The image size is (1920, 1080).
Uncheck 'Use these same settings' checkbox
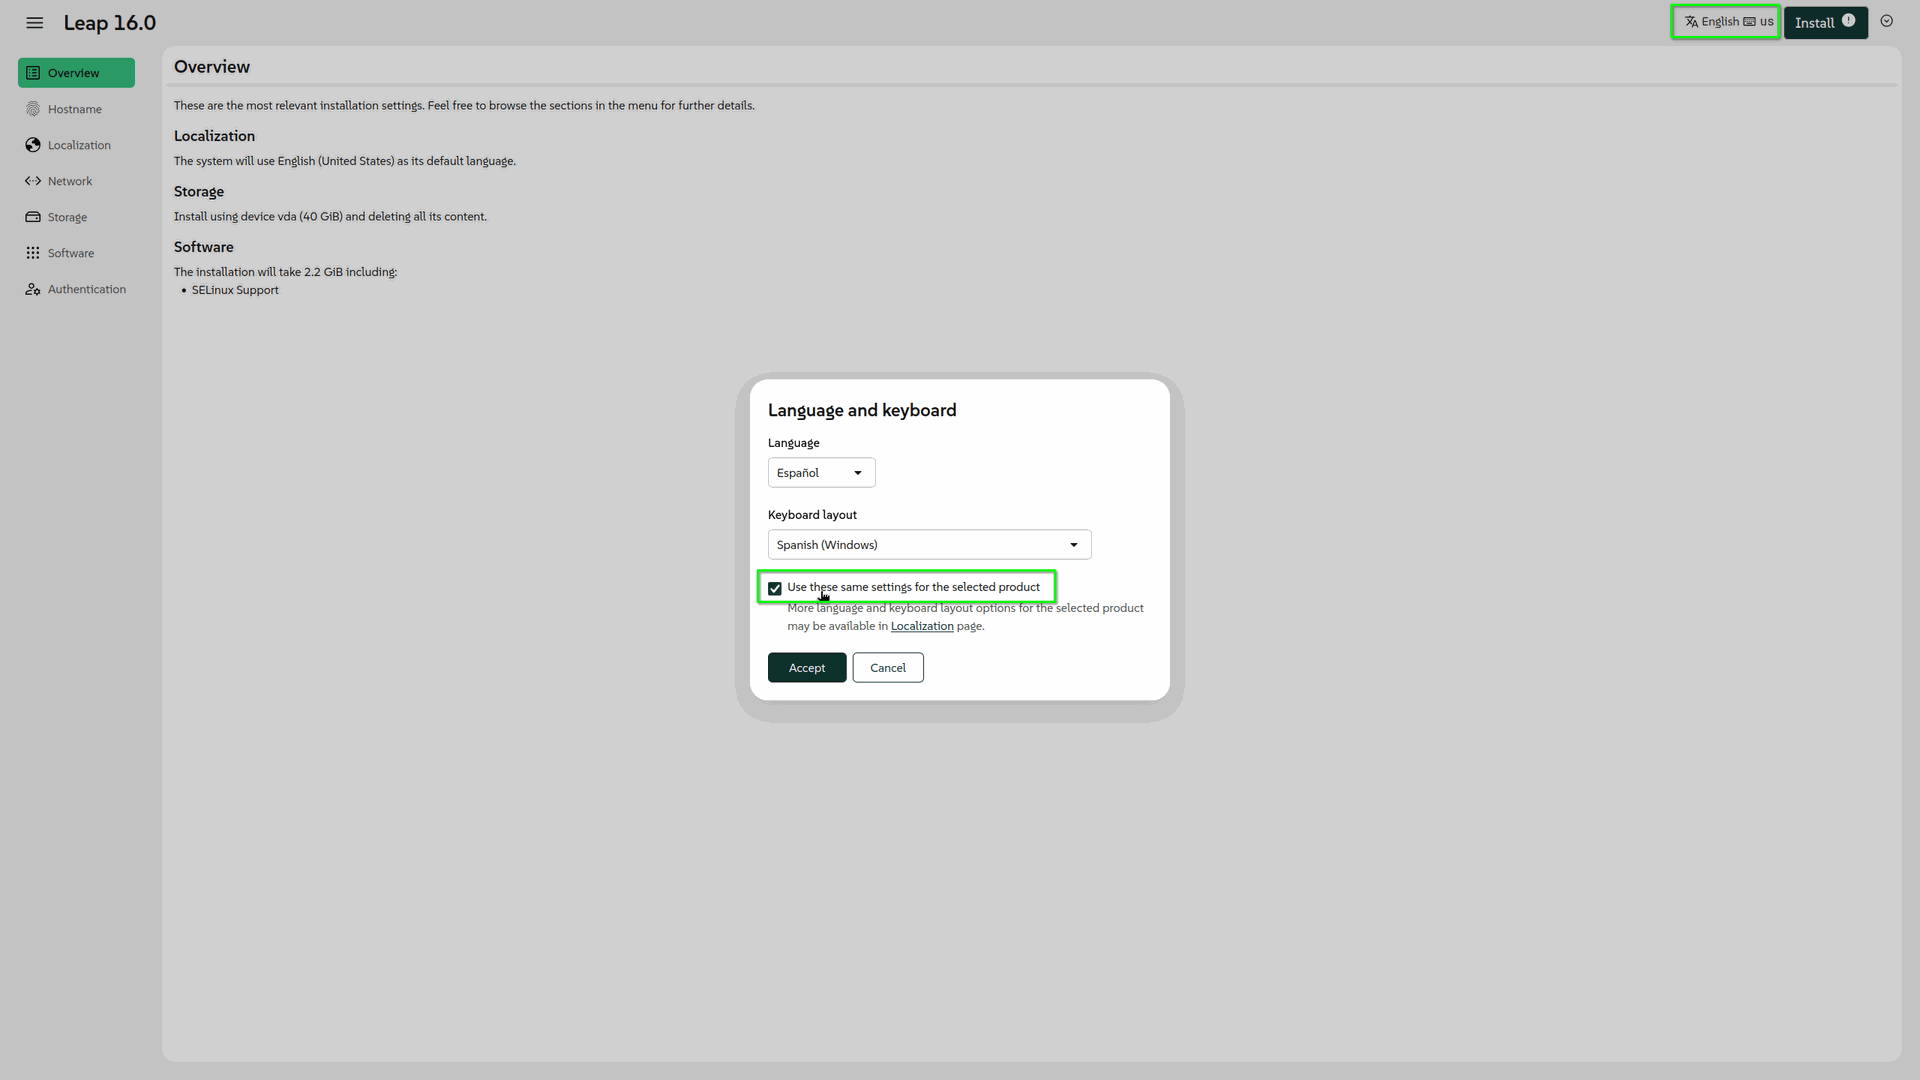click(775, 588)
